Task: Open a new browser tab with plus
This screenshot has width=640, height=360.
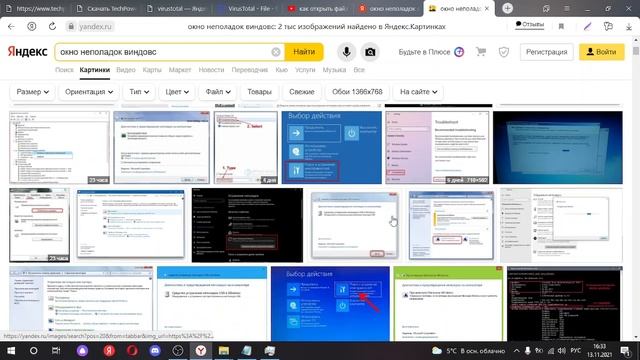Action: 507,8
